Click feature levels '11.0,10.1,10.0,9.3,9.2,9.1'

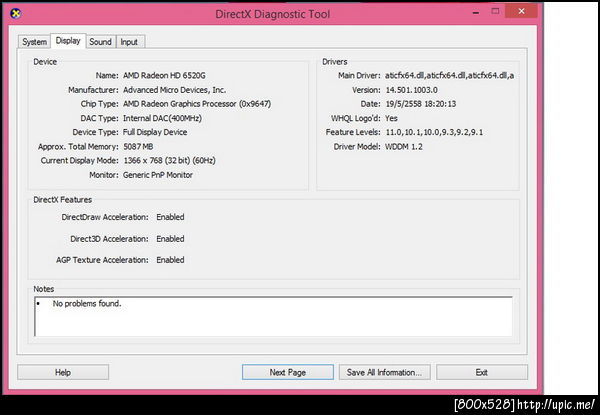[434, 132]
